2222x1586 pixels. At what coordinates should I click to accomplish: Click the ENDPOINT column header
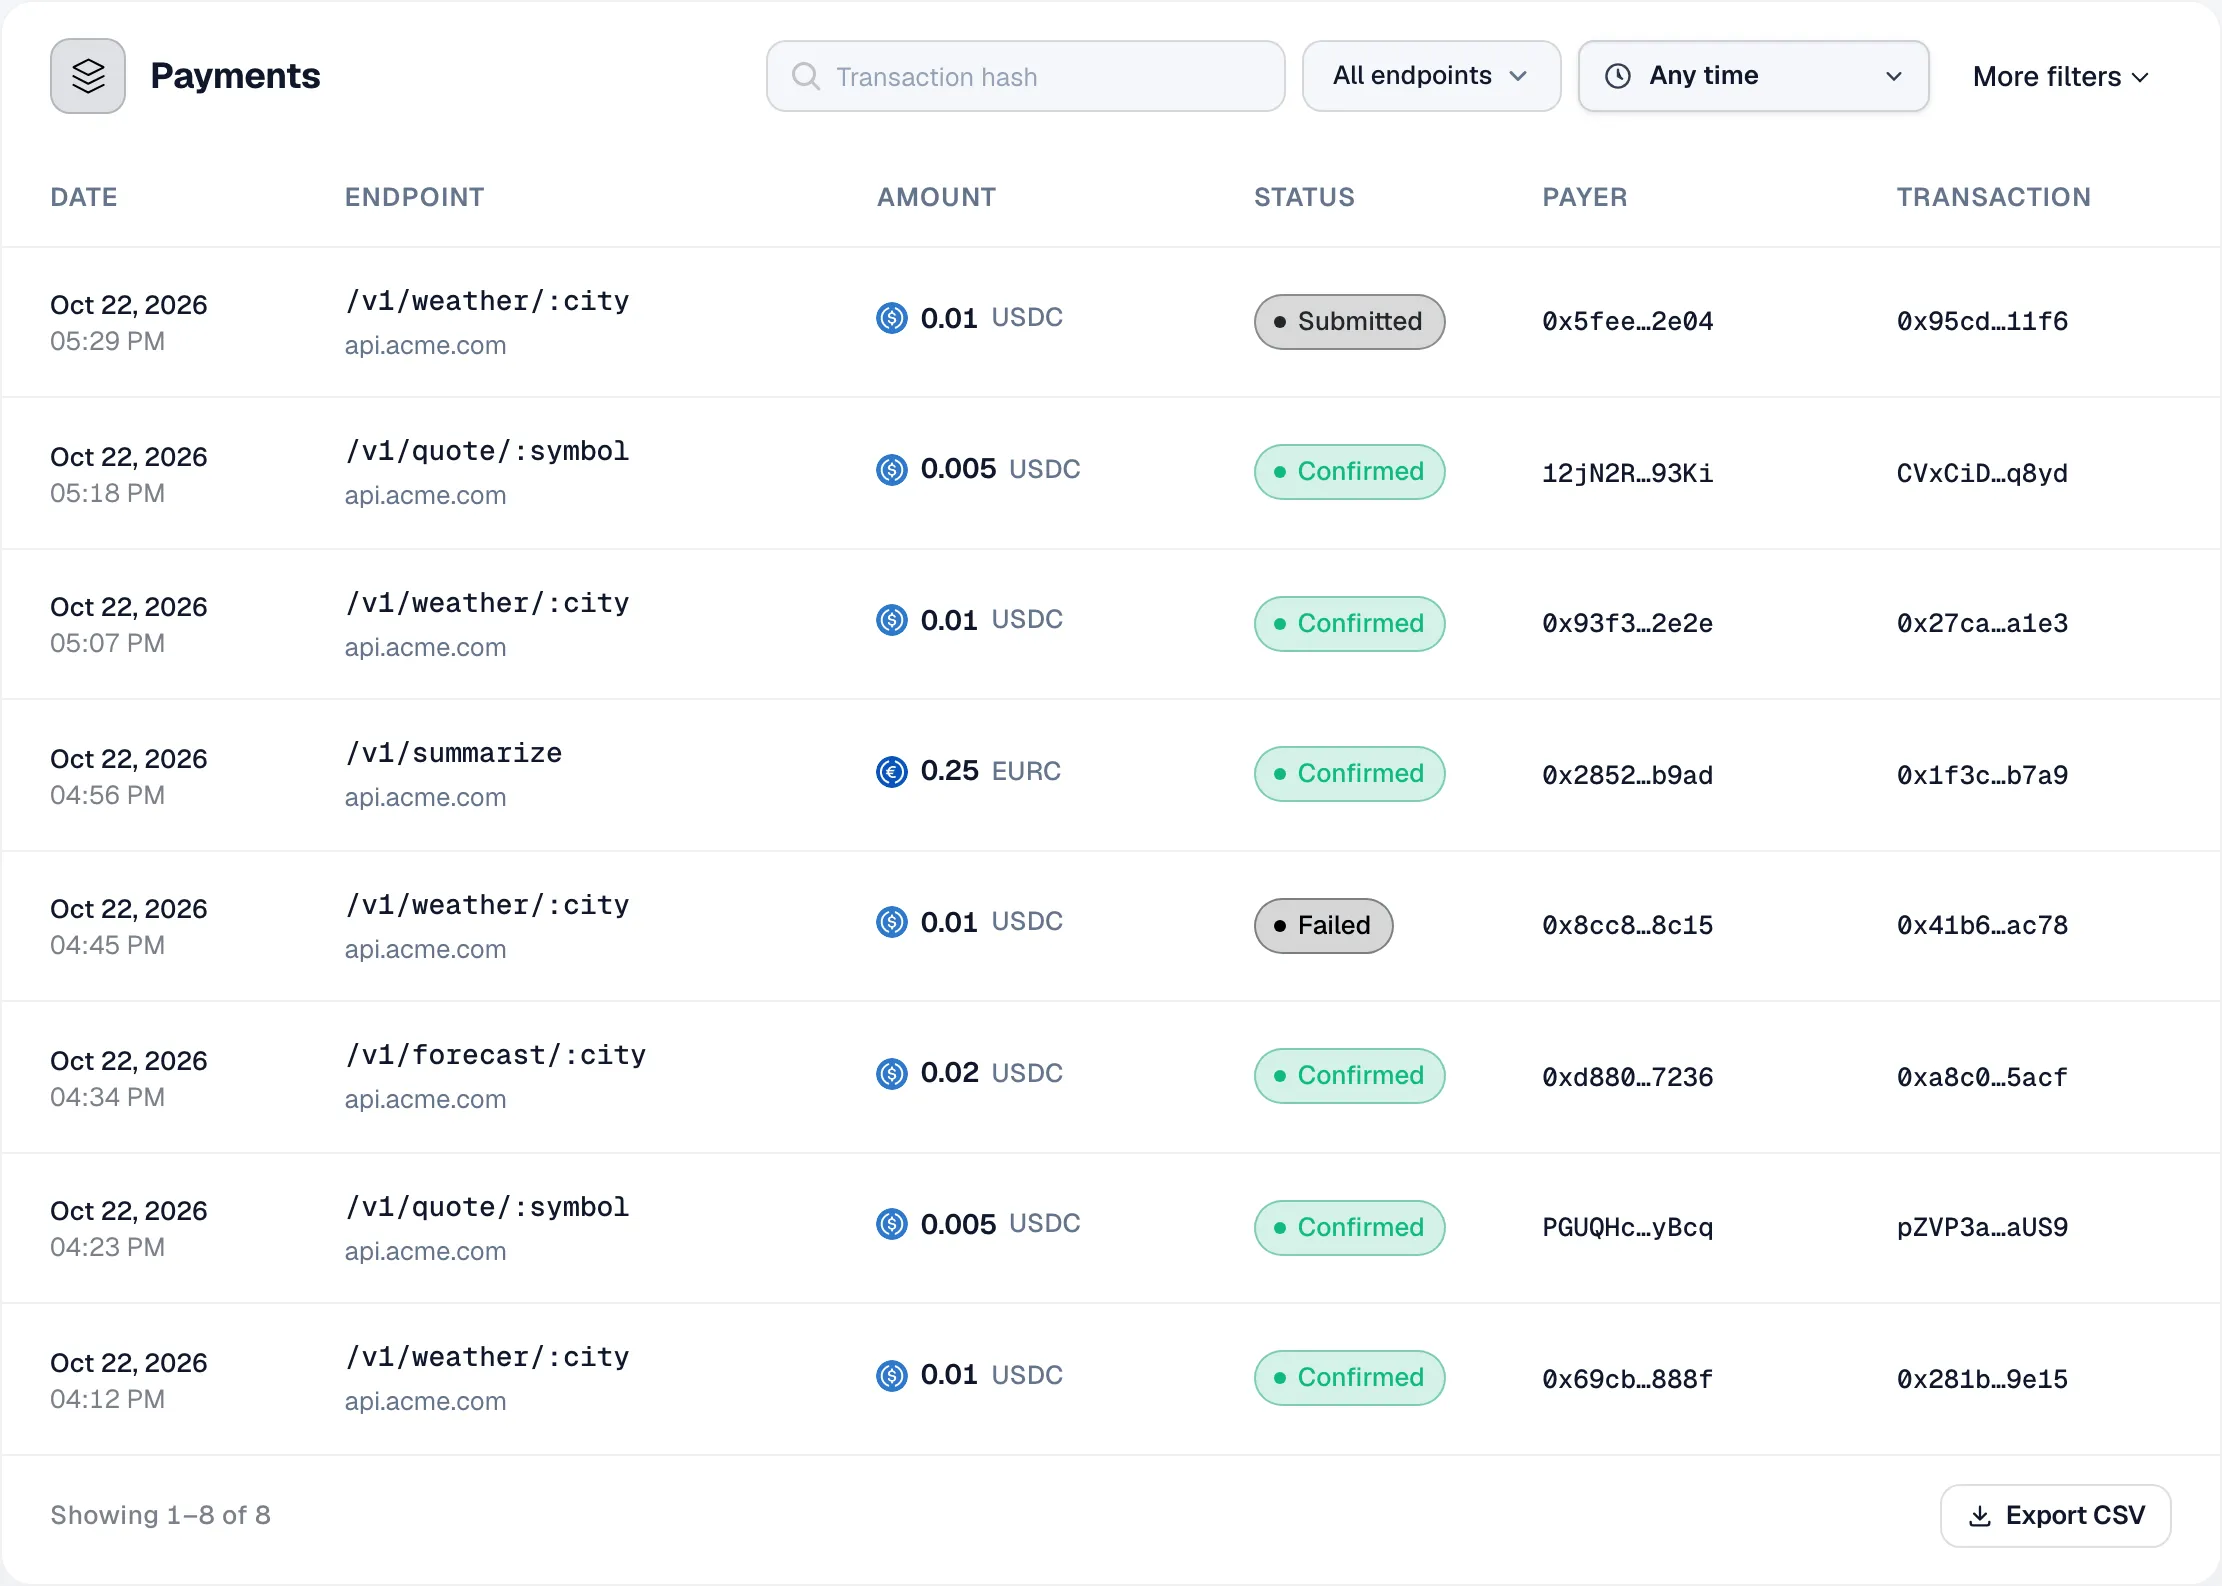(414, 197)
